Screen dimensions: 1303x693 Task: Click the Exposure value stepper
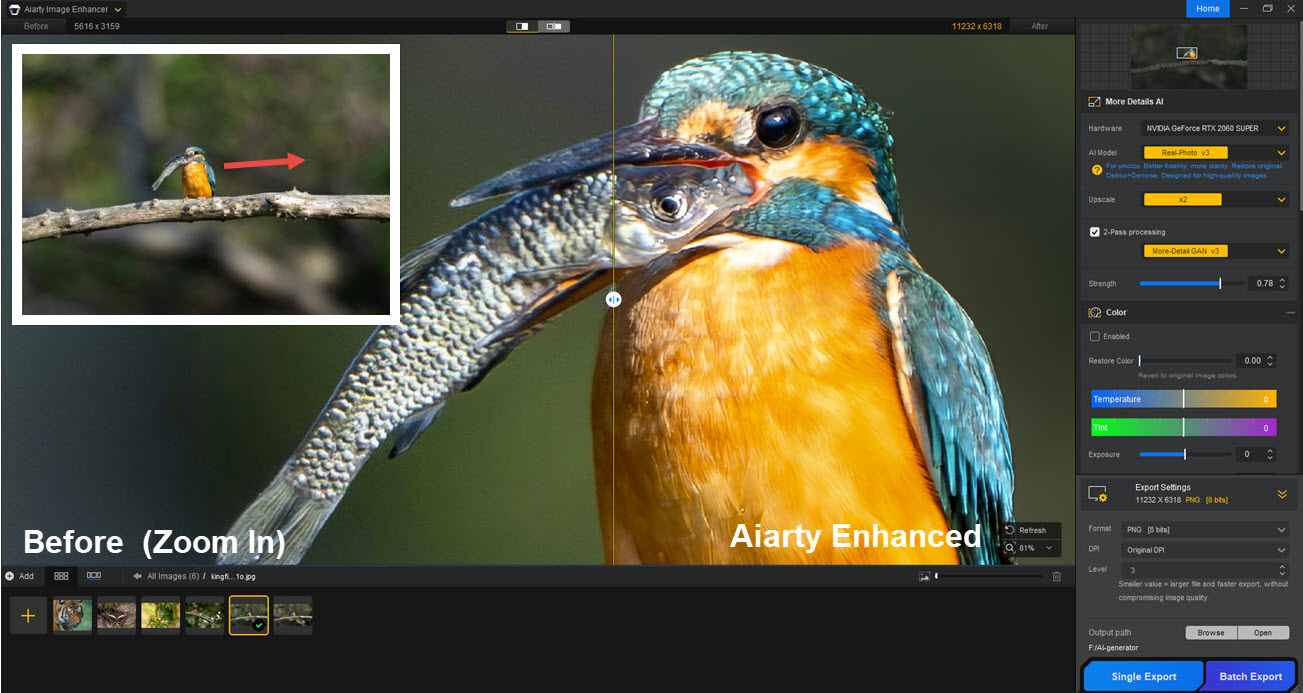tap(1270, 454)
